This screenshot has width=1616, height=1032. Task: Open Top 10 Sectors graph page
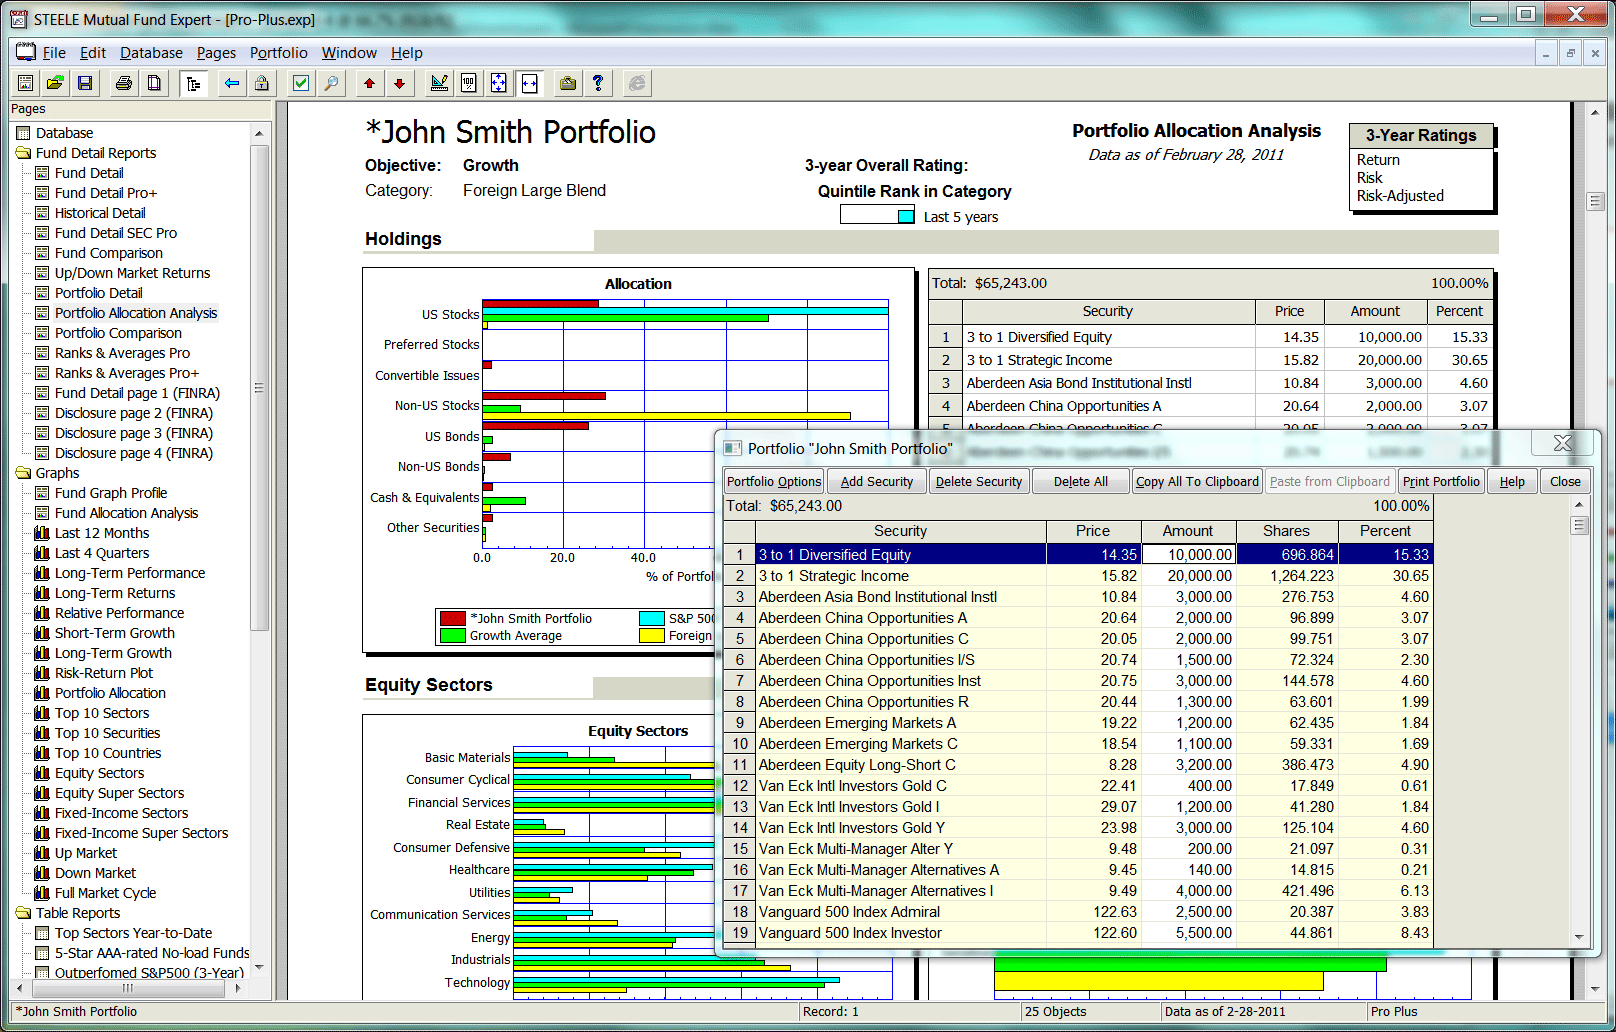pyautogui.click(x=101, y=713)
